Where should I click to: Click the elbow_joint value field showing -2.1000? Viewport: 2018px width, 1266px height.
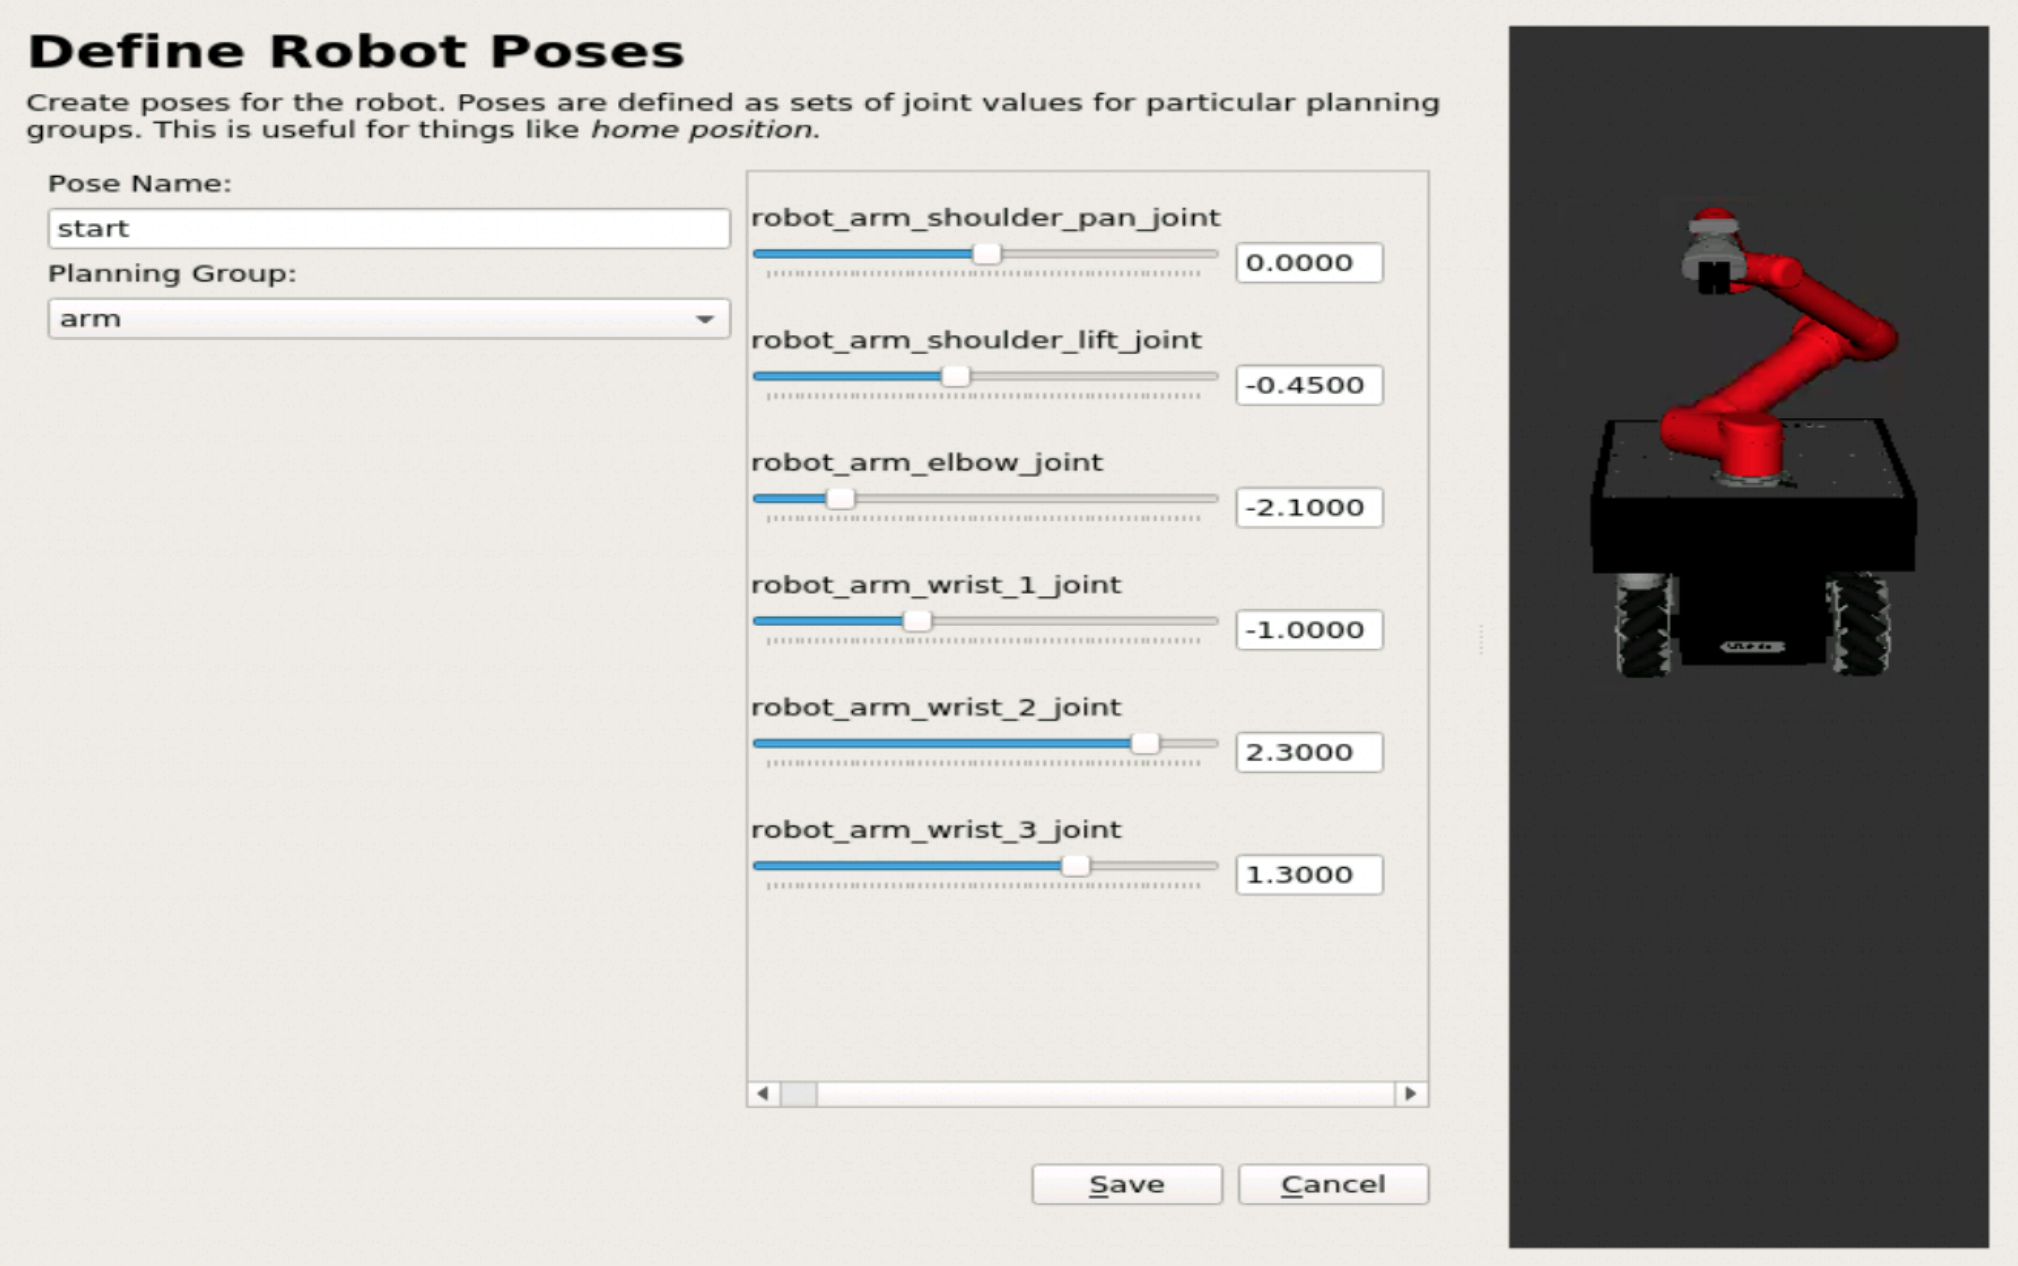1309,507
